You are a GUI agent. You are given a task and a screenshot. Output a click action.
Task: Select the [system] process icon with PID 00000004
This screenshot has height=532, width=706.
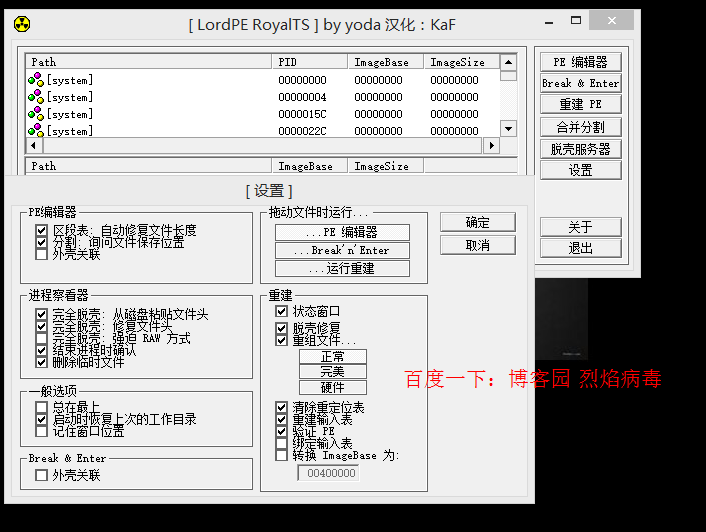pos(36,97)
